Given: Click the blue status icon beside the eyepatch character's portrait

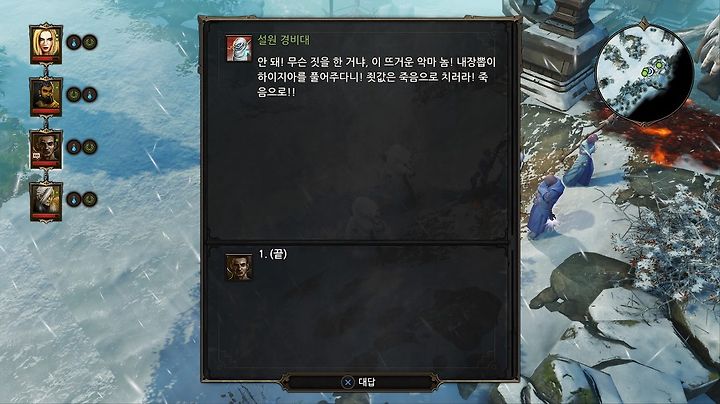Looking at the screenshot, I should coord(74,147).
